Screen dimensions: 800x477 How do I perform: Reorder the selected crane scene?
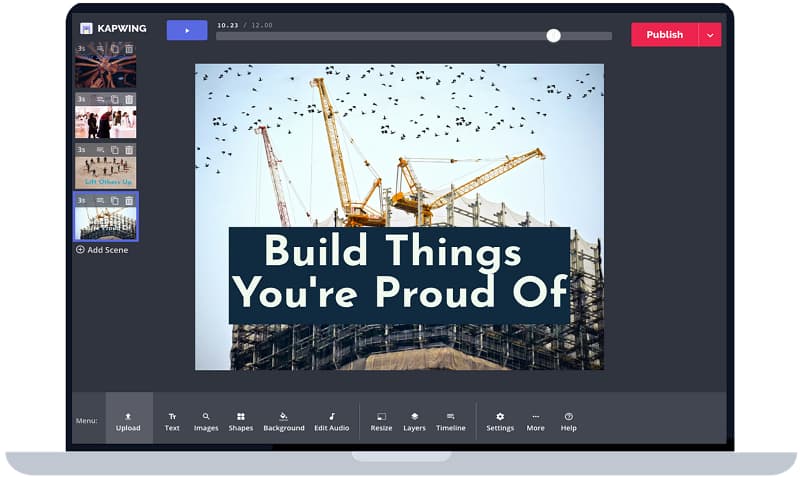coord(100,200)
